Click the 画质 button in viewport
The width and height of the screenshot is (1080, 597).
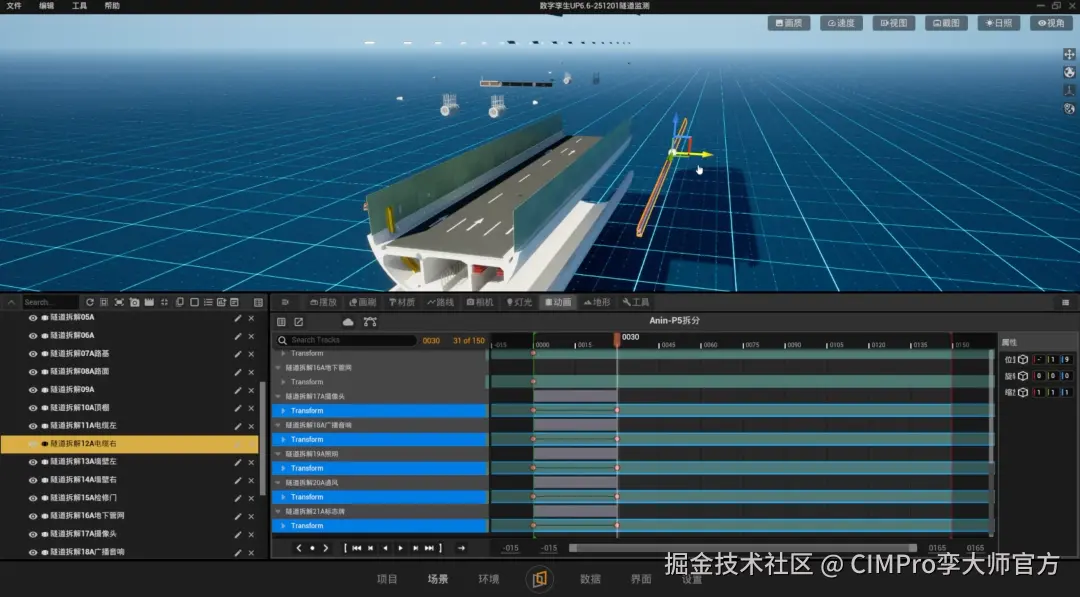coord(788,23)
